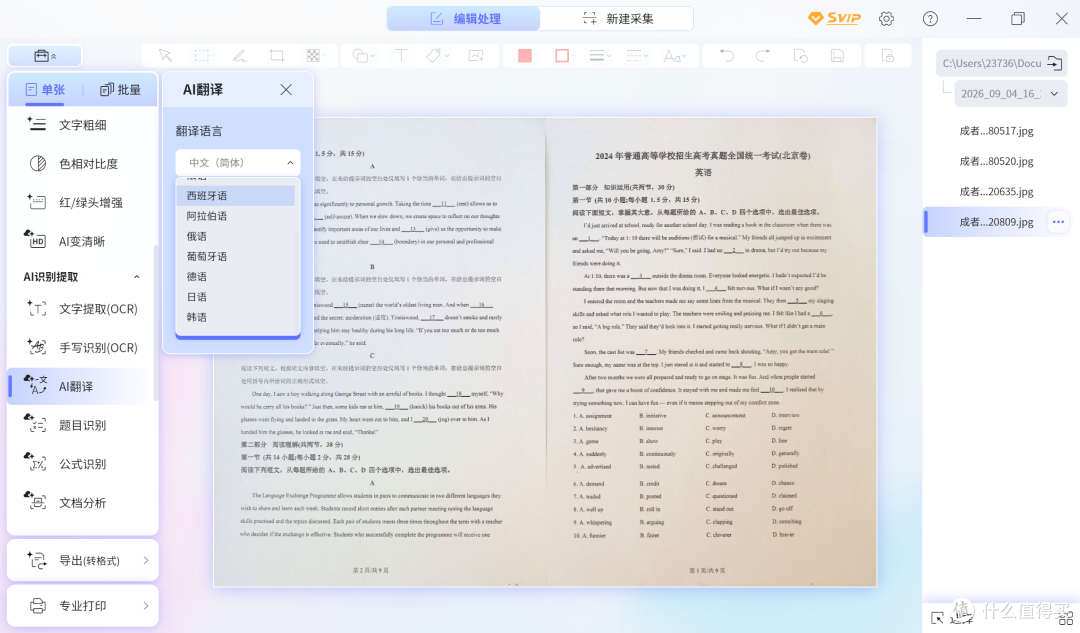
Task: Choose 西班牙语 from the language list
Action: [x=236, y=196]
